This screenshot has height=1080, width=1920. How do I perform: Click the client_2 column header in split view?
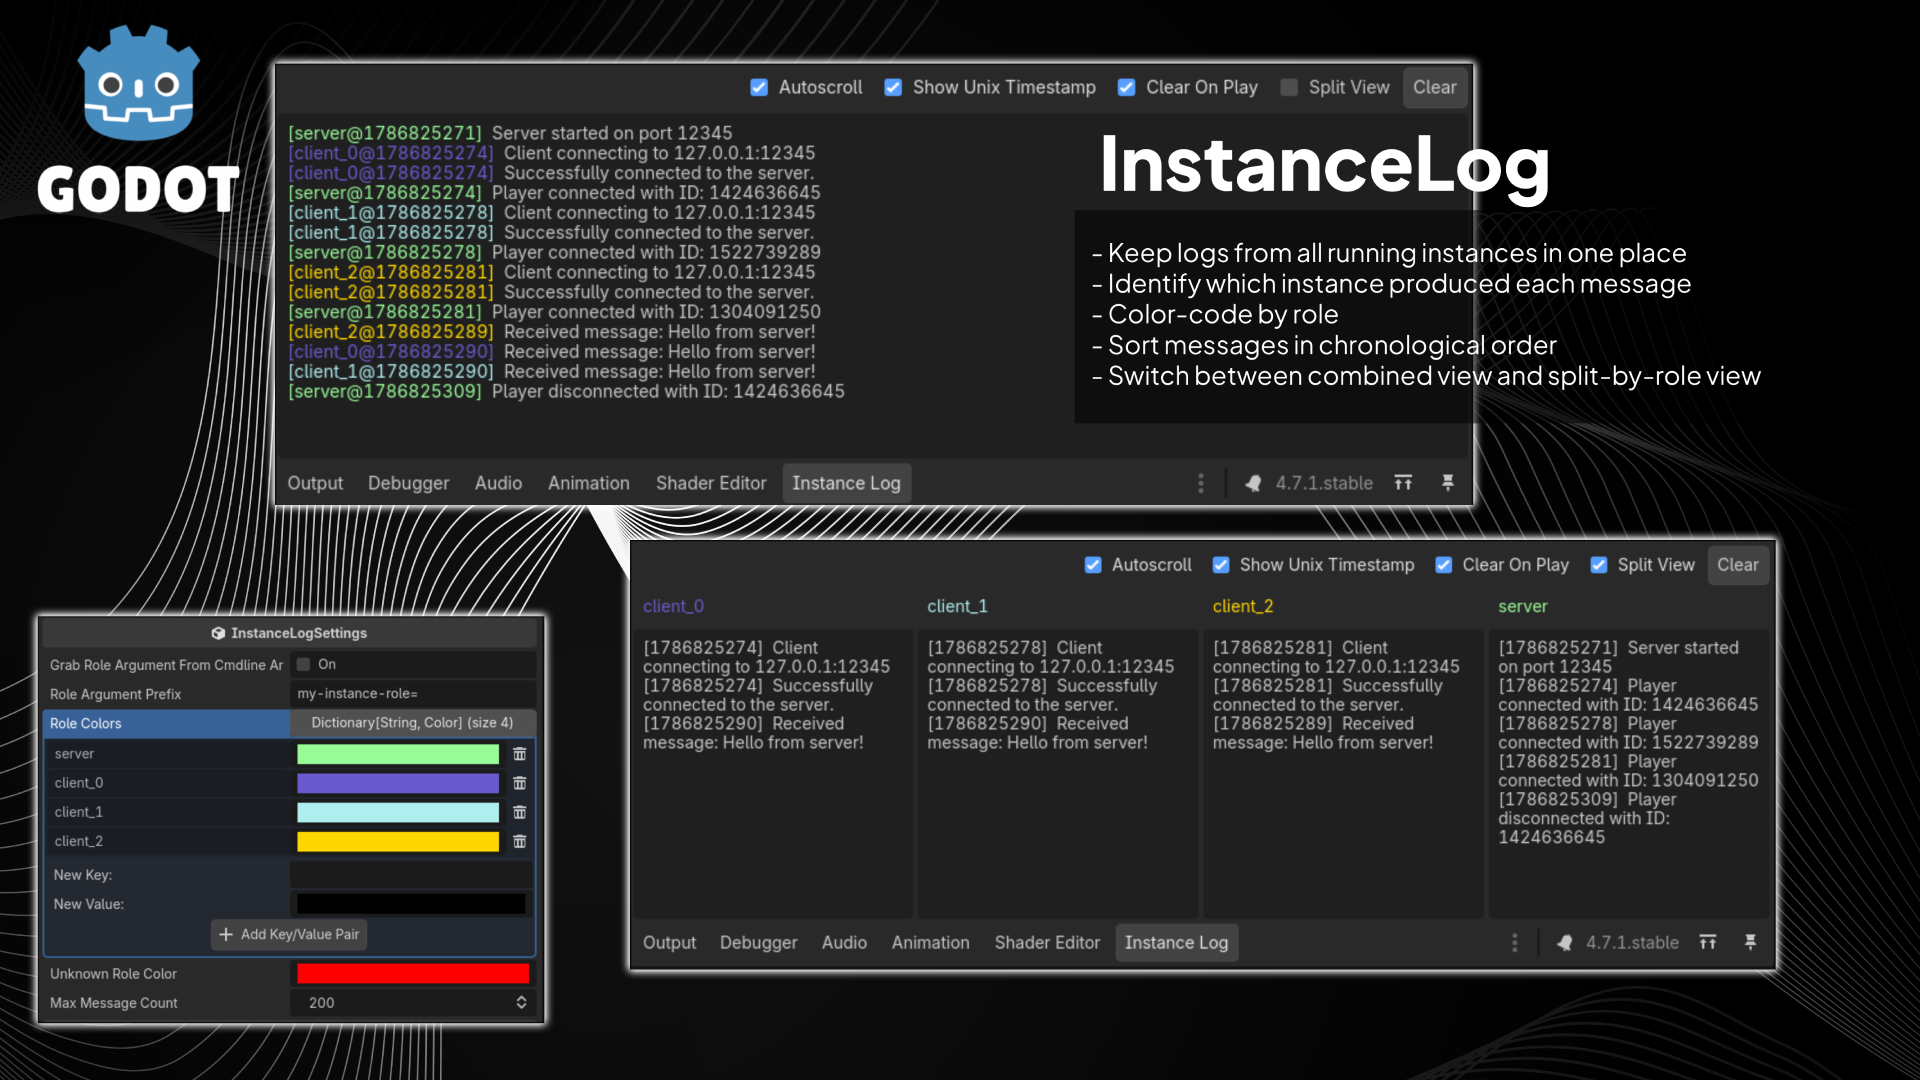(x=1243, y=606)
